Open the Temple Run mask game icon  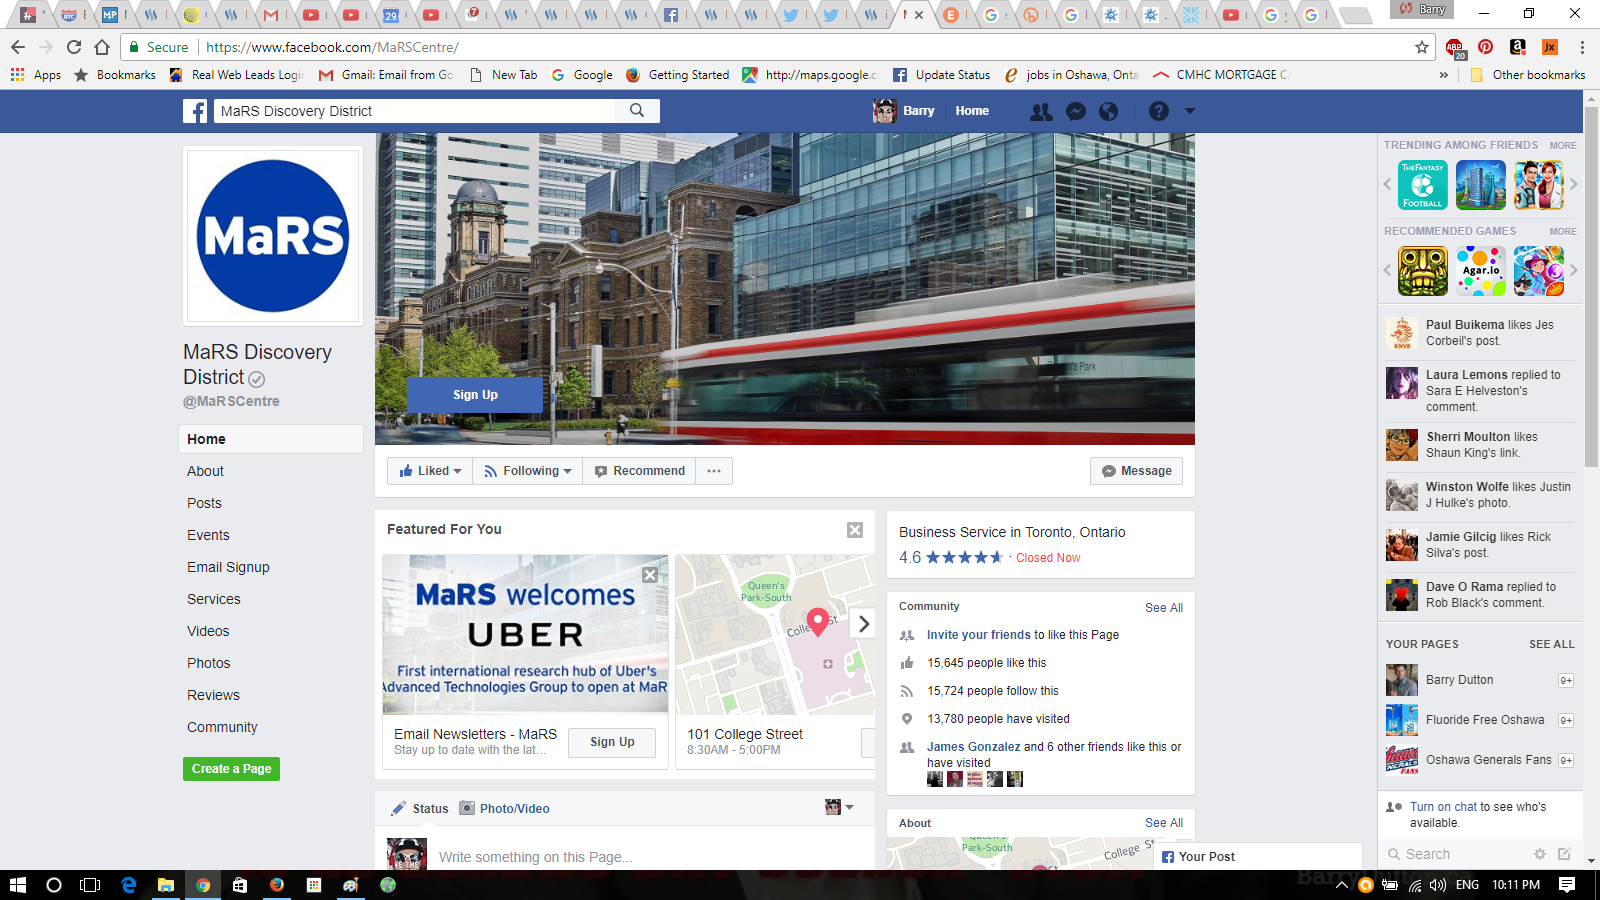tap(1422, 271)
